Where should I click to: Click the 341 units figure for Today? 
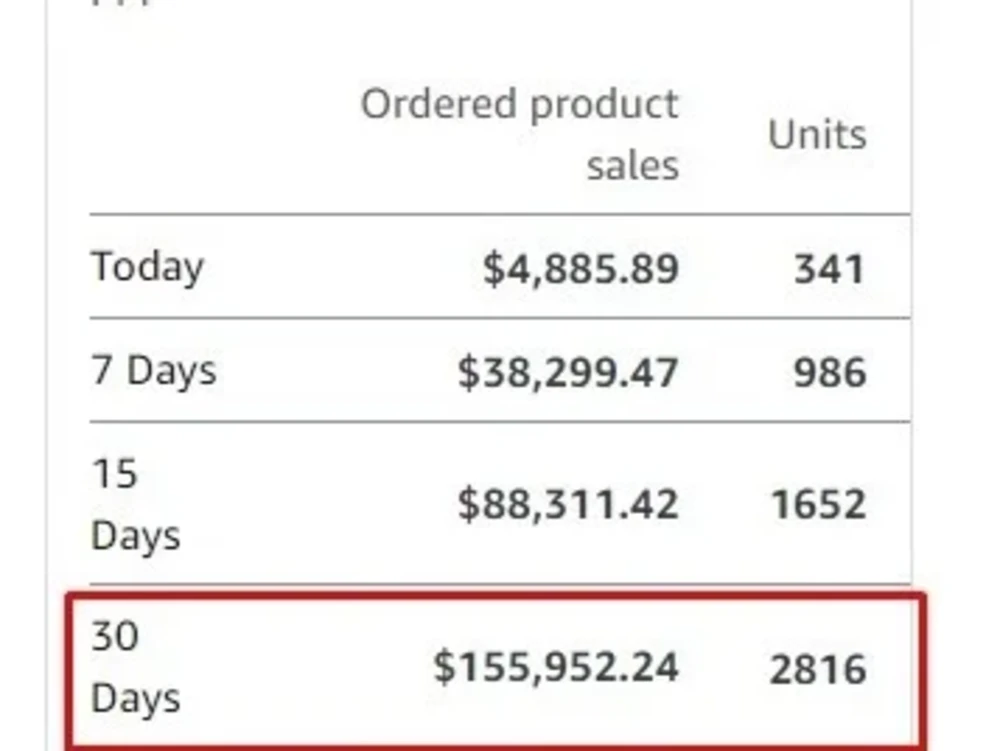coord(830,268)
